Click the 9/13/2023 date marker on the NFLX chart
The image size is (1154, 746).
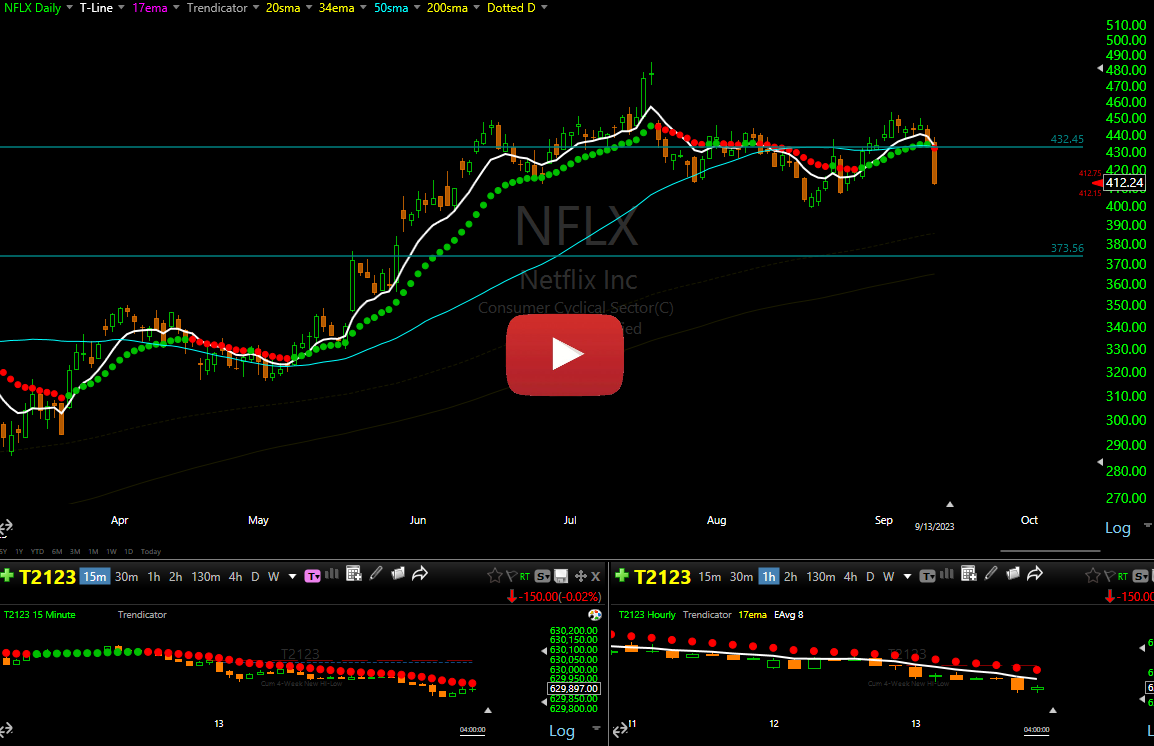tap(935, 526)
